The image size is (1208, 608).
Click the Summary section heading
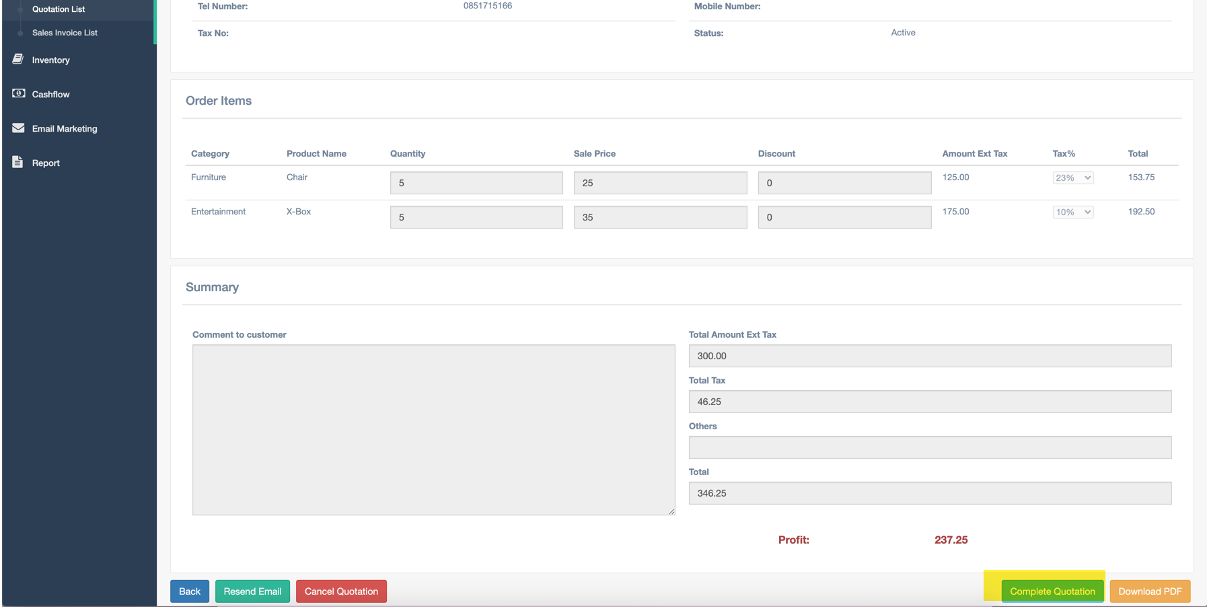pos(212,287)
